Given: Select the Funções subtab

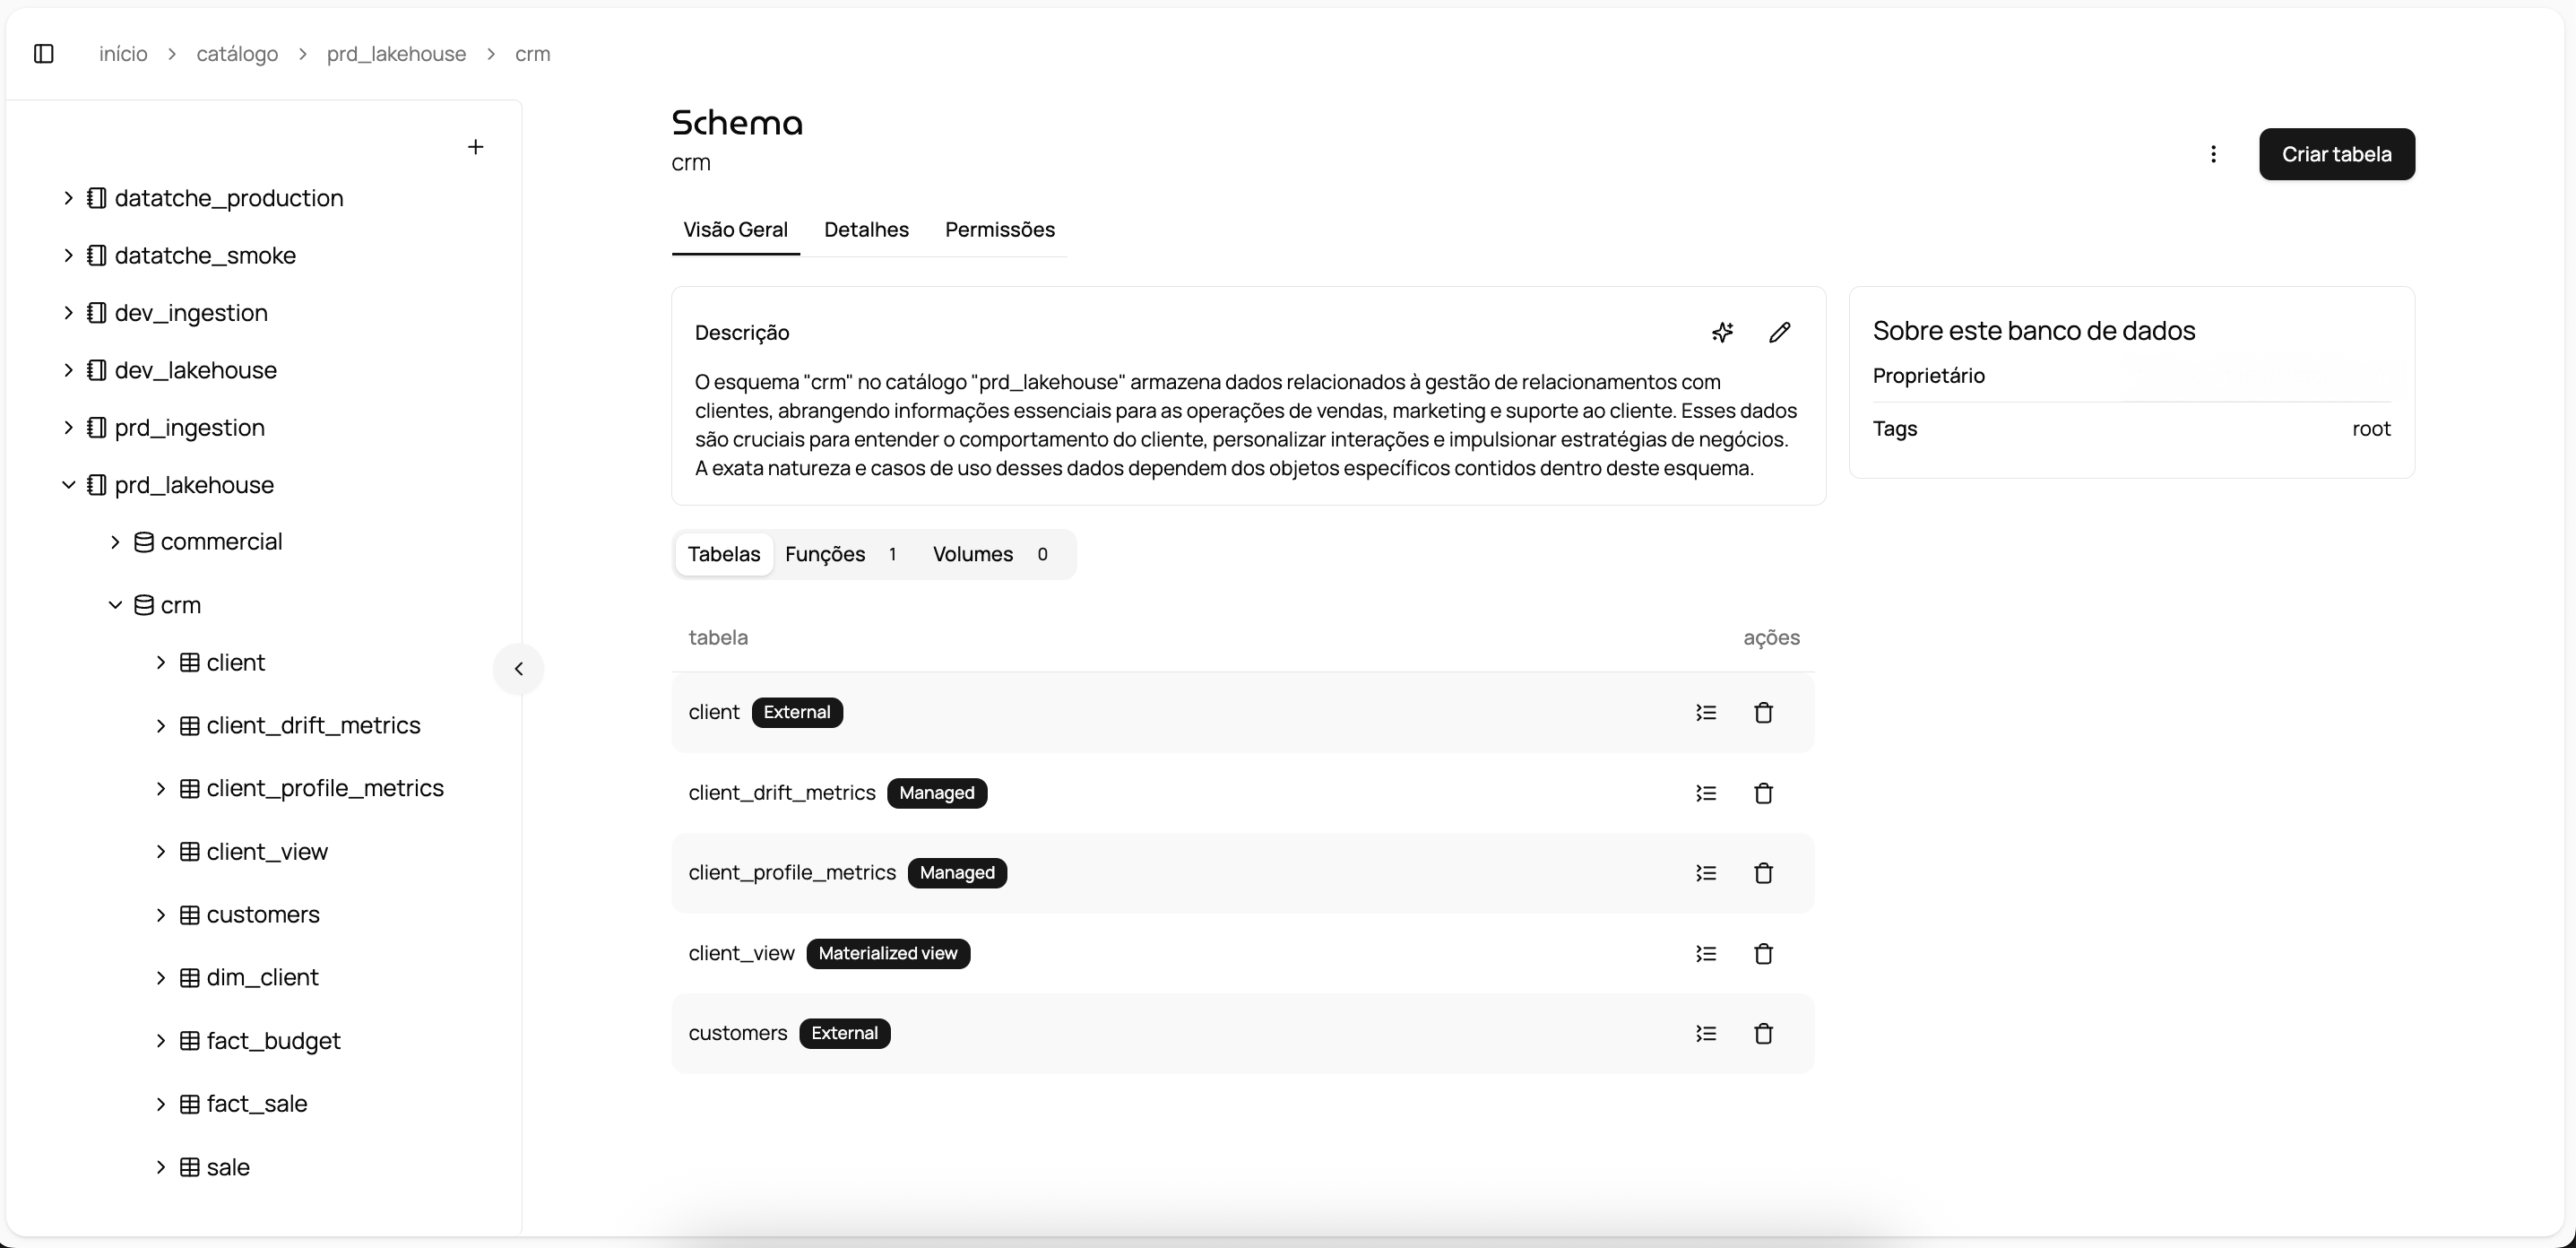Looking at the screenshot, I should 826,554.
